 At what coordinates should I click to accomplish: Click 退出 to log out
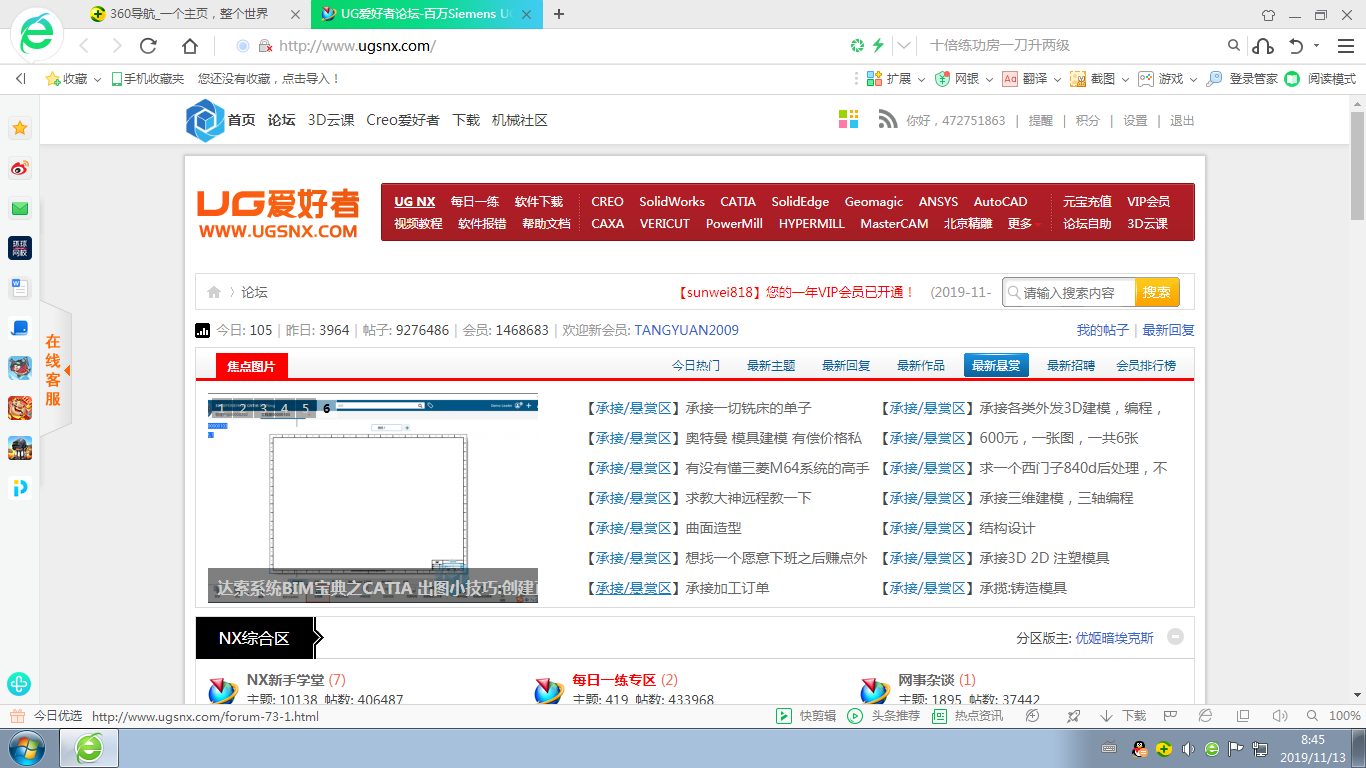pyautogui.click(x=1182, y=120)
